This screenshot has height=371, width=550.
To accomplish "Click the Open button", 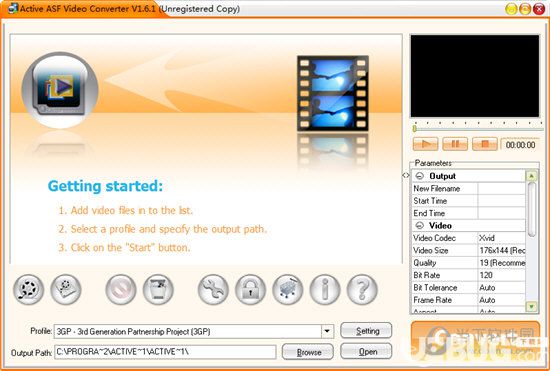I will pyautogui.click(x=366, y=351).
